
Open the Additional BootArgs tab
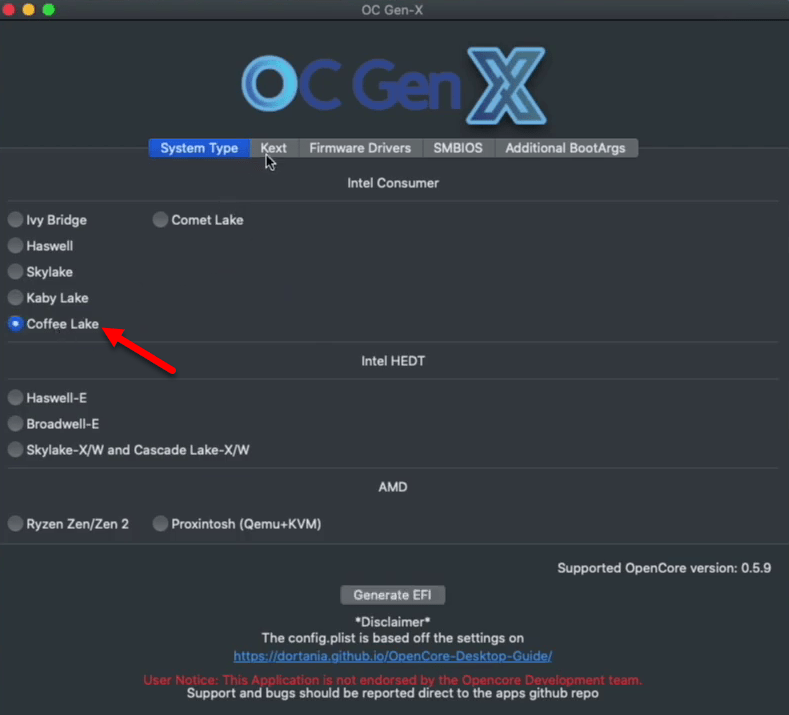[x=566, y=148]
